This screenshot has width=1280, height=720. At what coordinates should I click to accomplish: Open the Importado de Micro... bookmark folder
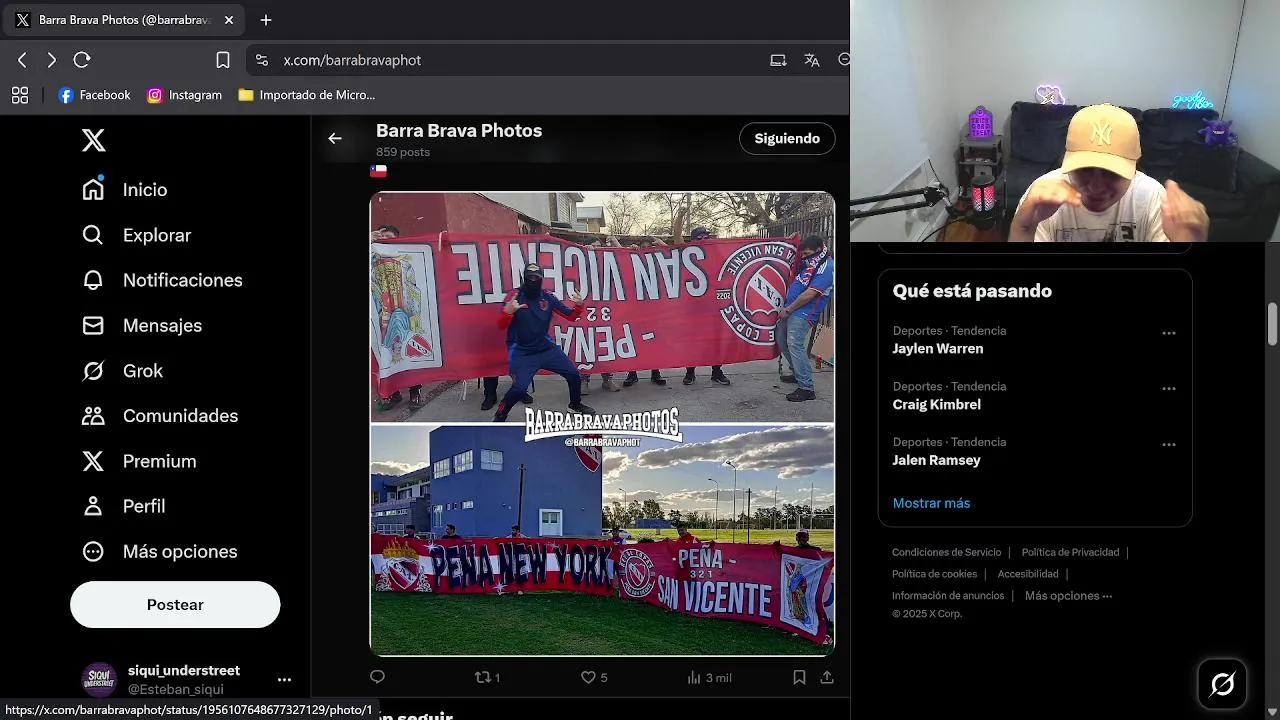307,95
